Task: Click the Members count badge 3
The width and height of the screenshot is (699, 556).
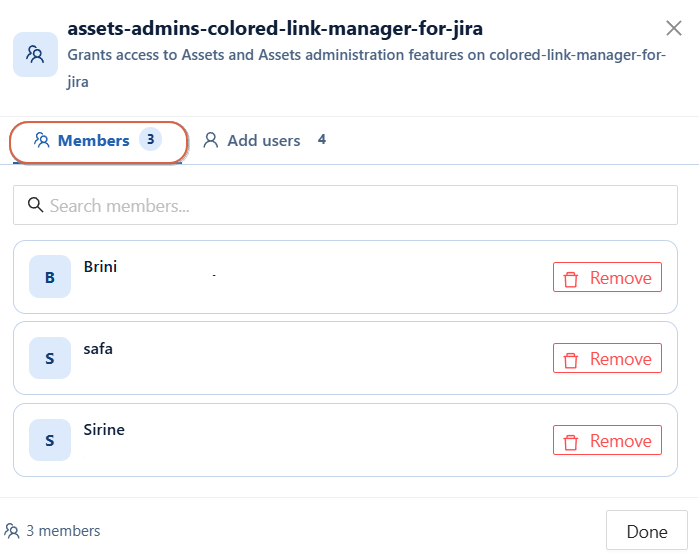Action: tap(150, 140)
